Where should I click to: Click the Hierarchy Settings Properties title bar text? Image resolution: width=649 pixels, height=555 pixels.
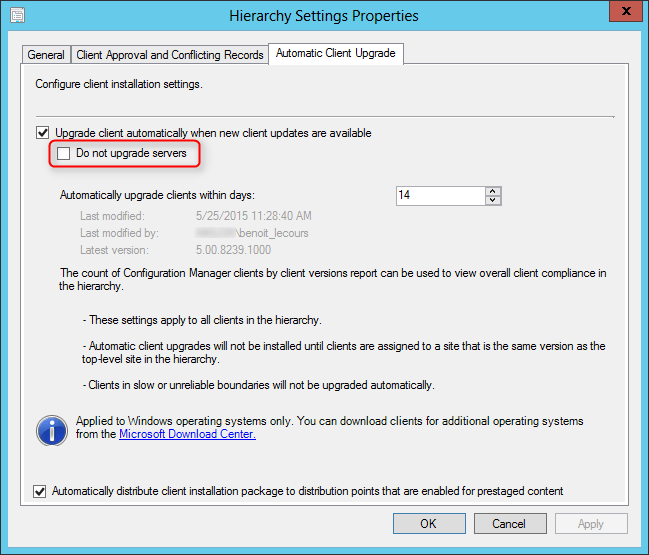tap(324, 16)
